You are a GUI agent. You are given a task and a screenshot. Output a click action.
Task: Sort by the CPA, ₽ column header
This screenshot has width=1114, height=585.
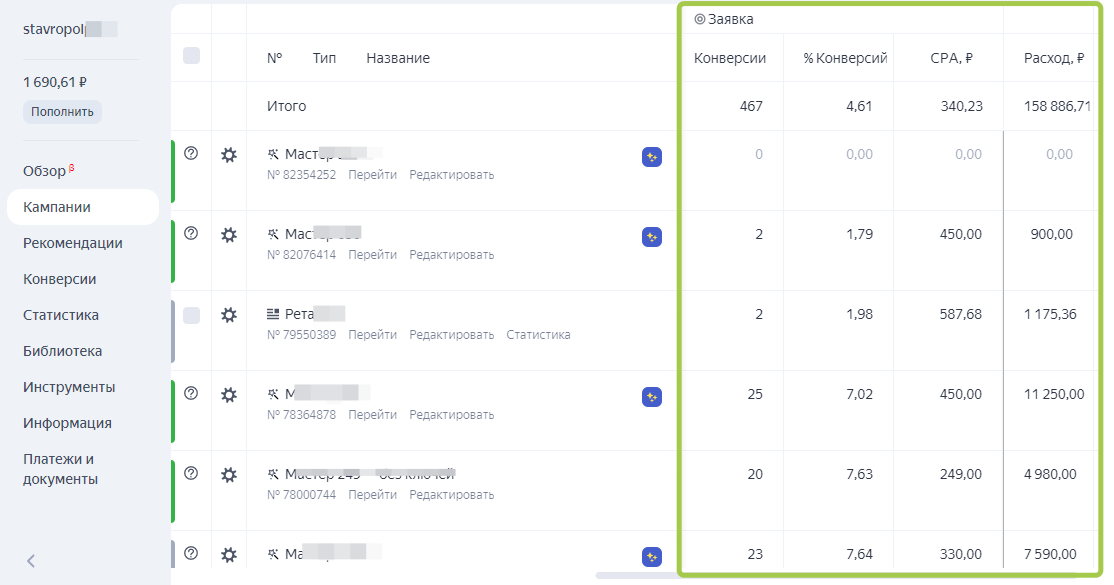[x=951, y=58]
